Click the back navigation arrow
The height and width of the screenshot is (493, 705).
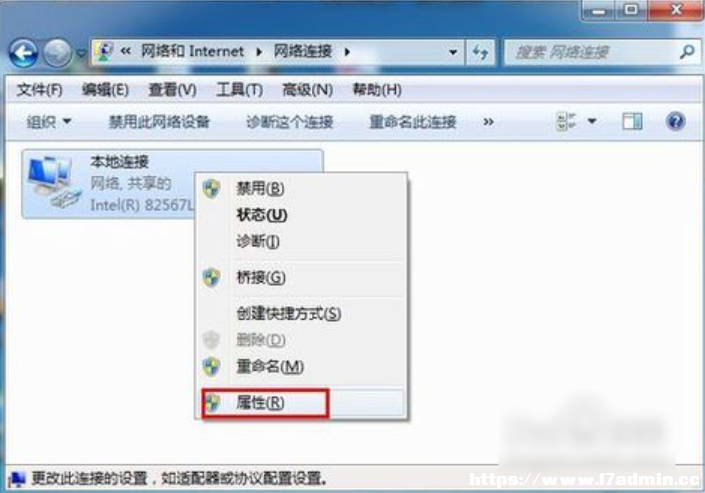click(x=23, y=53)
